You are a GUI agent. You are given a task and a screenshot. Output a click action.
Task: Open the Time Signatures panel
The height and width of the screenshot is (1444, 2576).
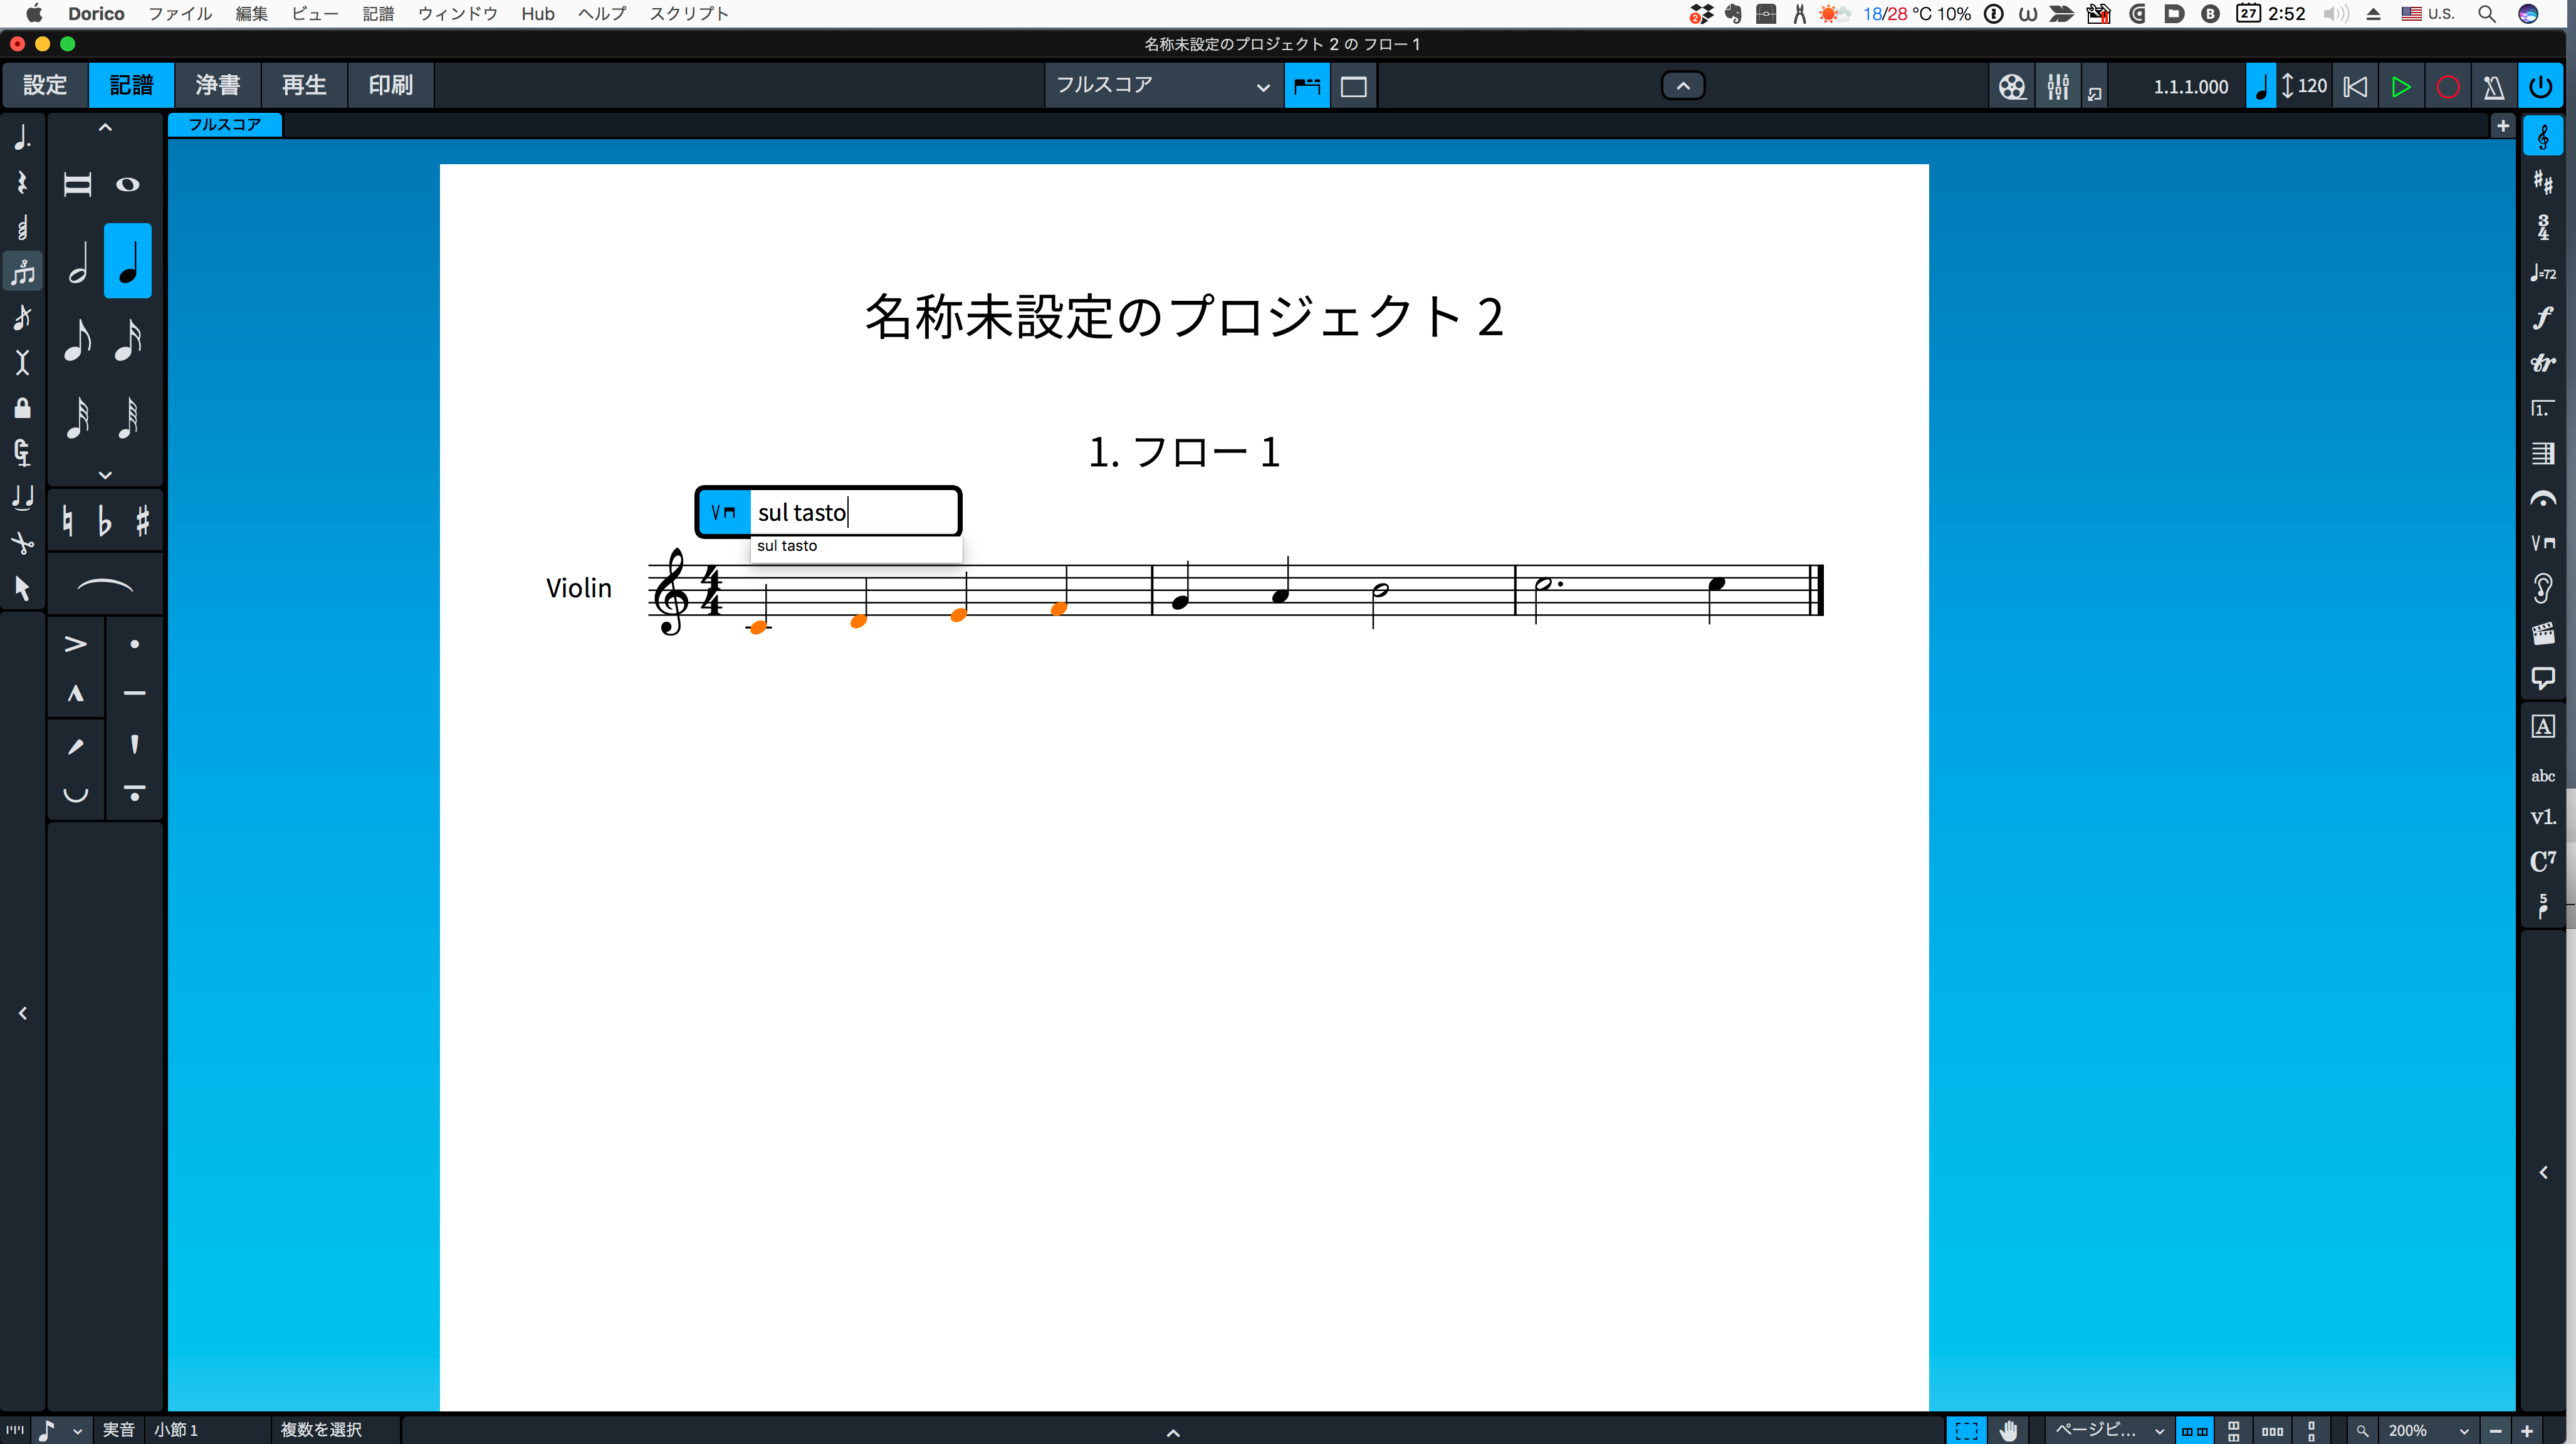[2543, 227]
